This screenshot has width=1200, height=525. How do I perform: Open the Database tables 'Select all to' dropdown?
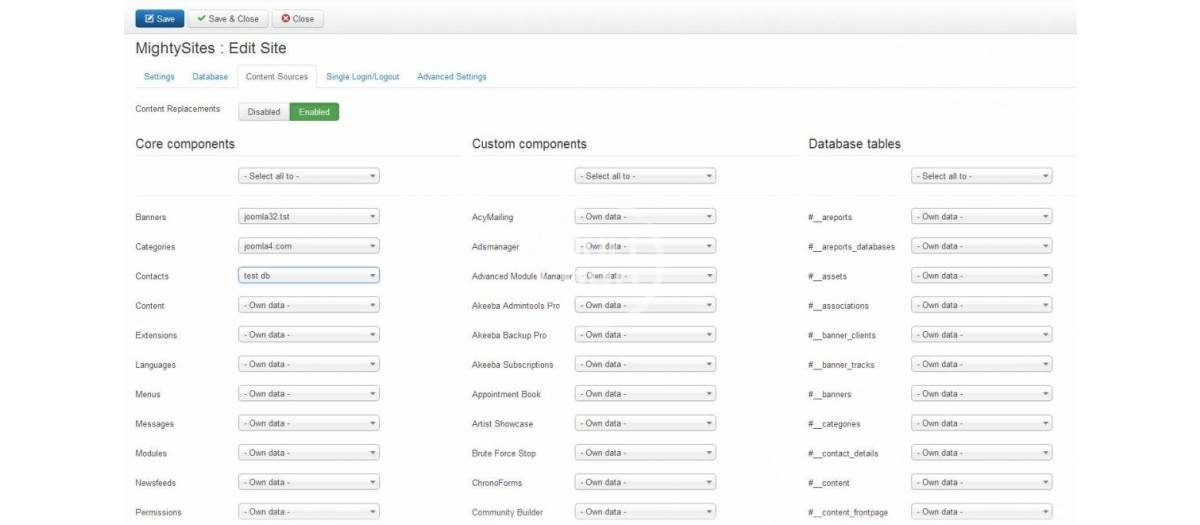click(x=981, y=176)
